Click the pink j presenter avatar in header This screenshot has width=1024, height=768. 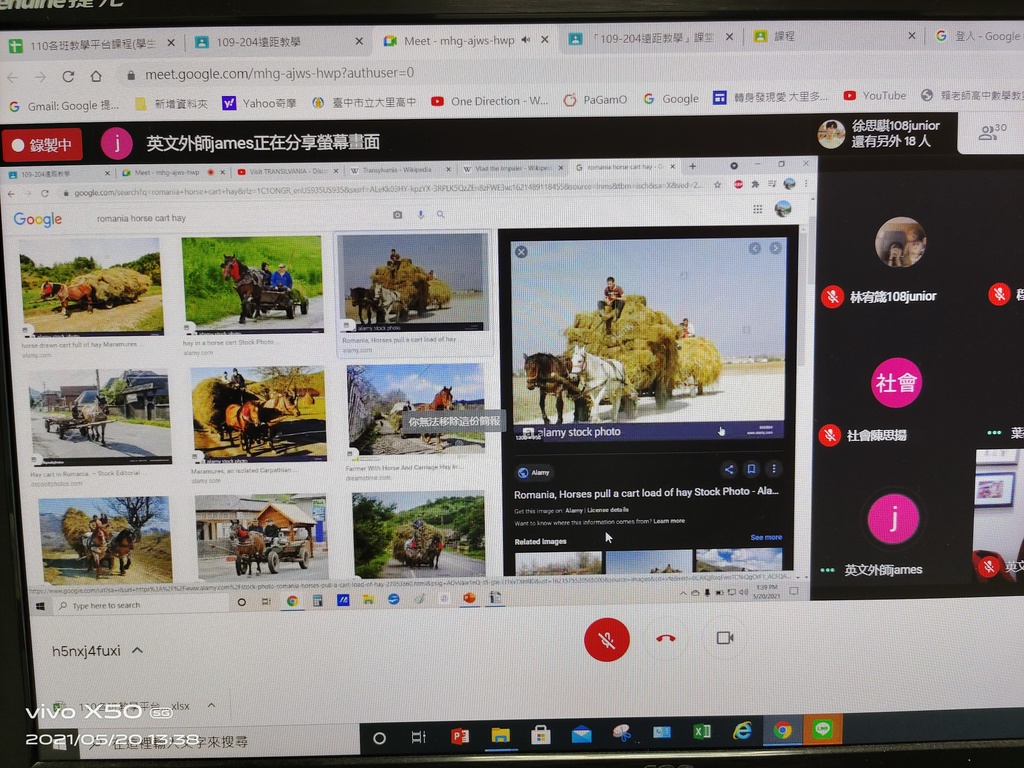117,144
